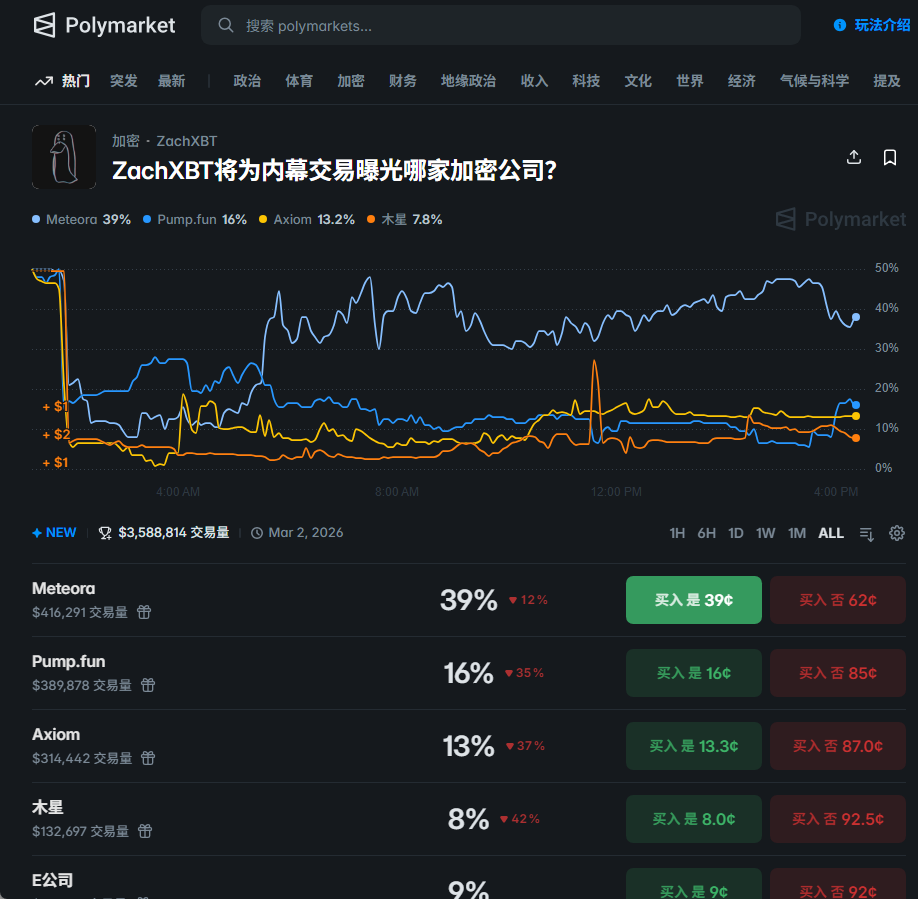Screen dimensions: 918x899
Task: Click gift icon under Axiom
Action: (148, 758)
